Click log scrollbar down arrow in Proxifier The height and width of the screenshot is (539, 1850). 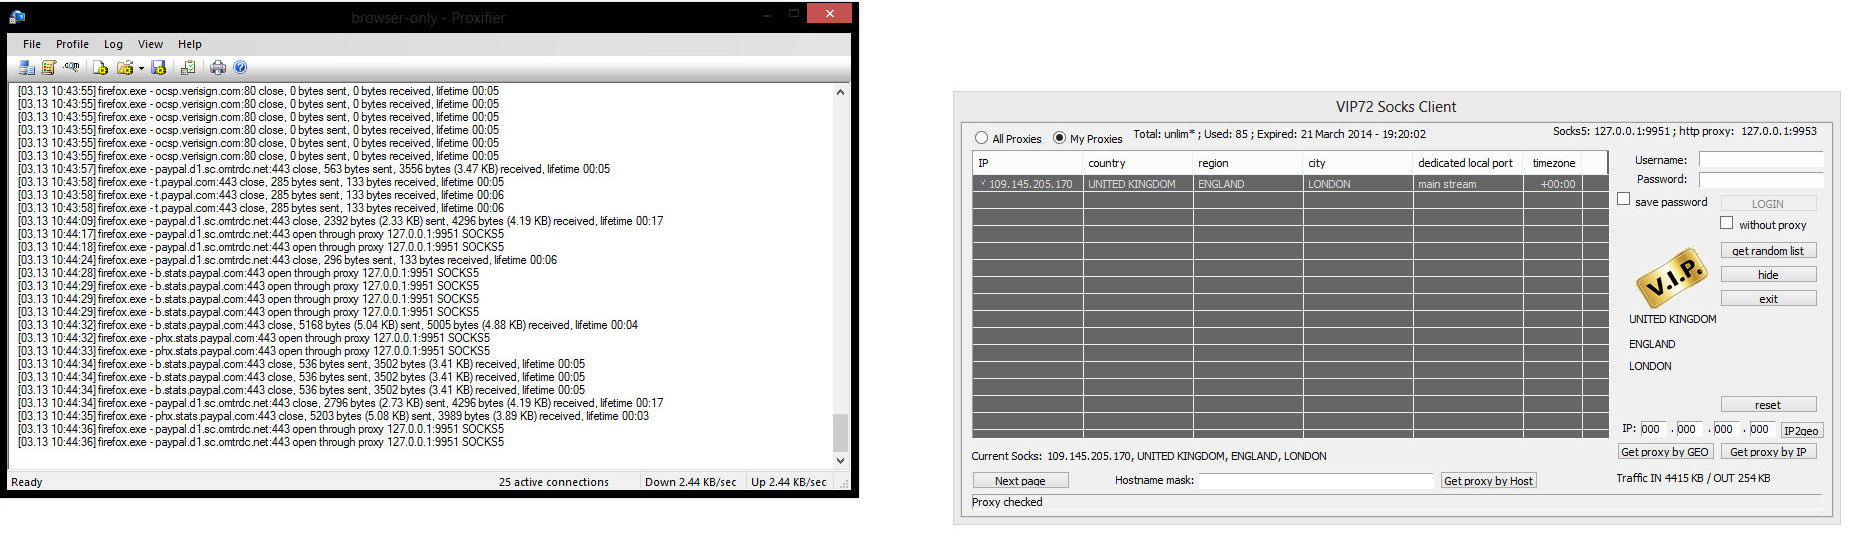pos(840,461)
